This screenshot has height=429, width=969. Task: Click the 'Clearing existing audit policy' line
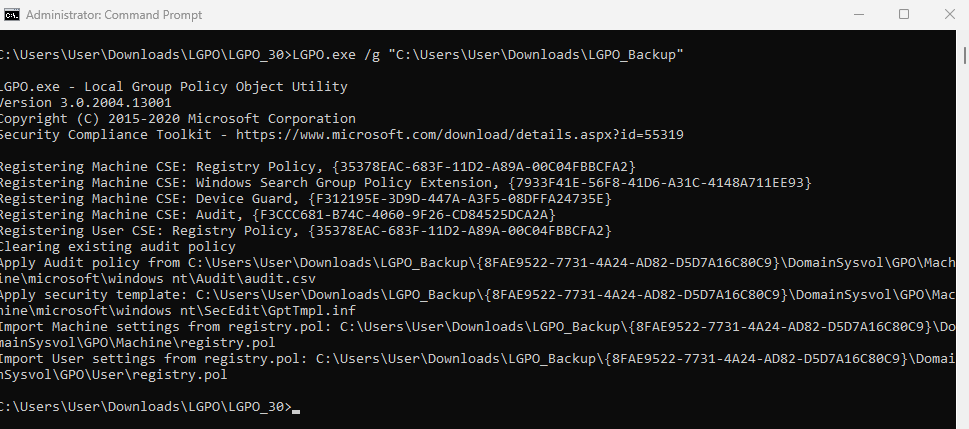click(x=118, y=246)
